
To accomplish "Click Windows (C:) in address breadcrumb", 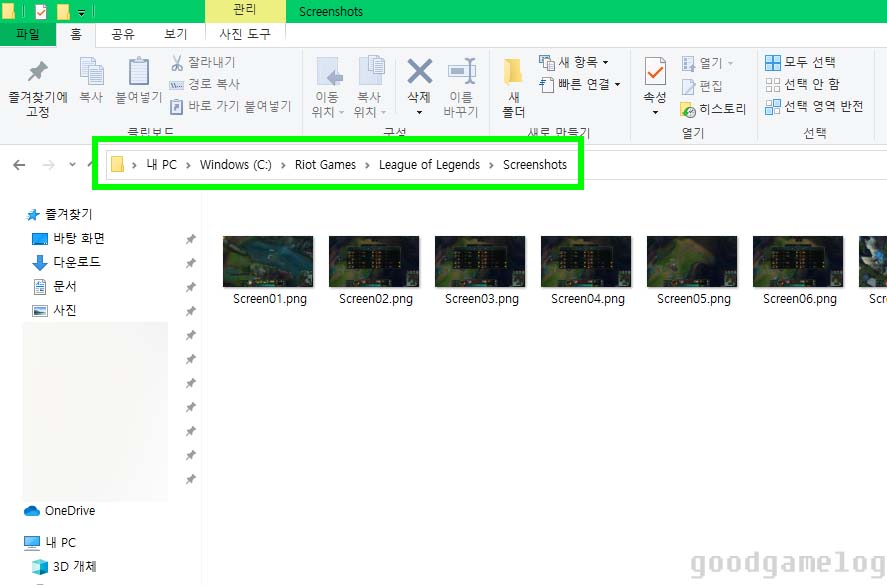I will click(235, 165).
